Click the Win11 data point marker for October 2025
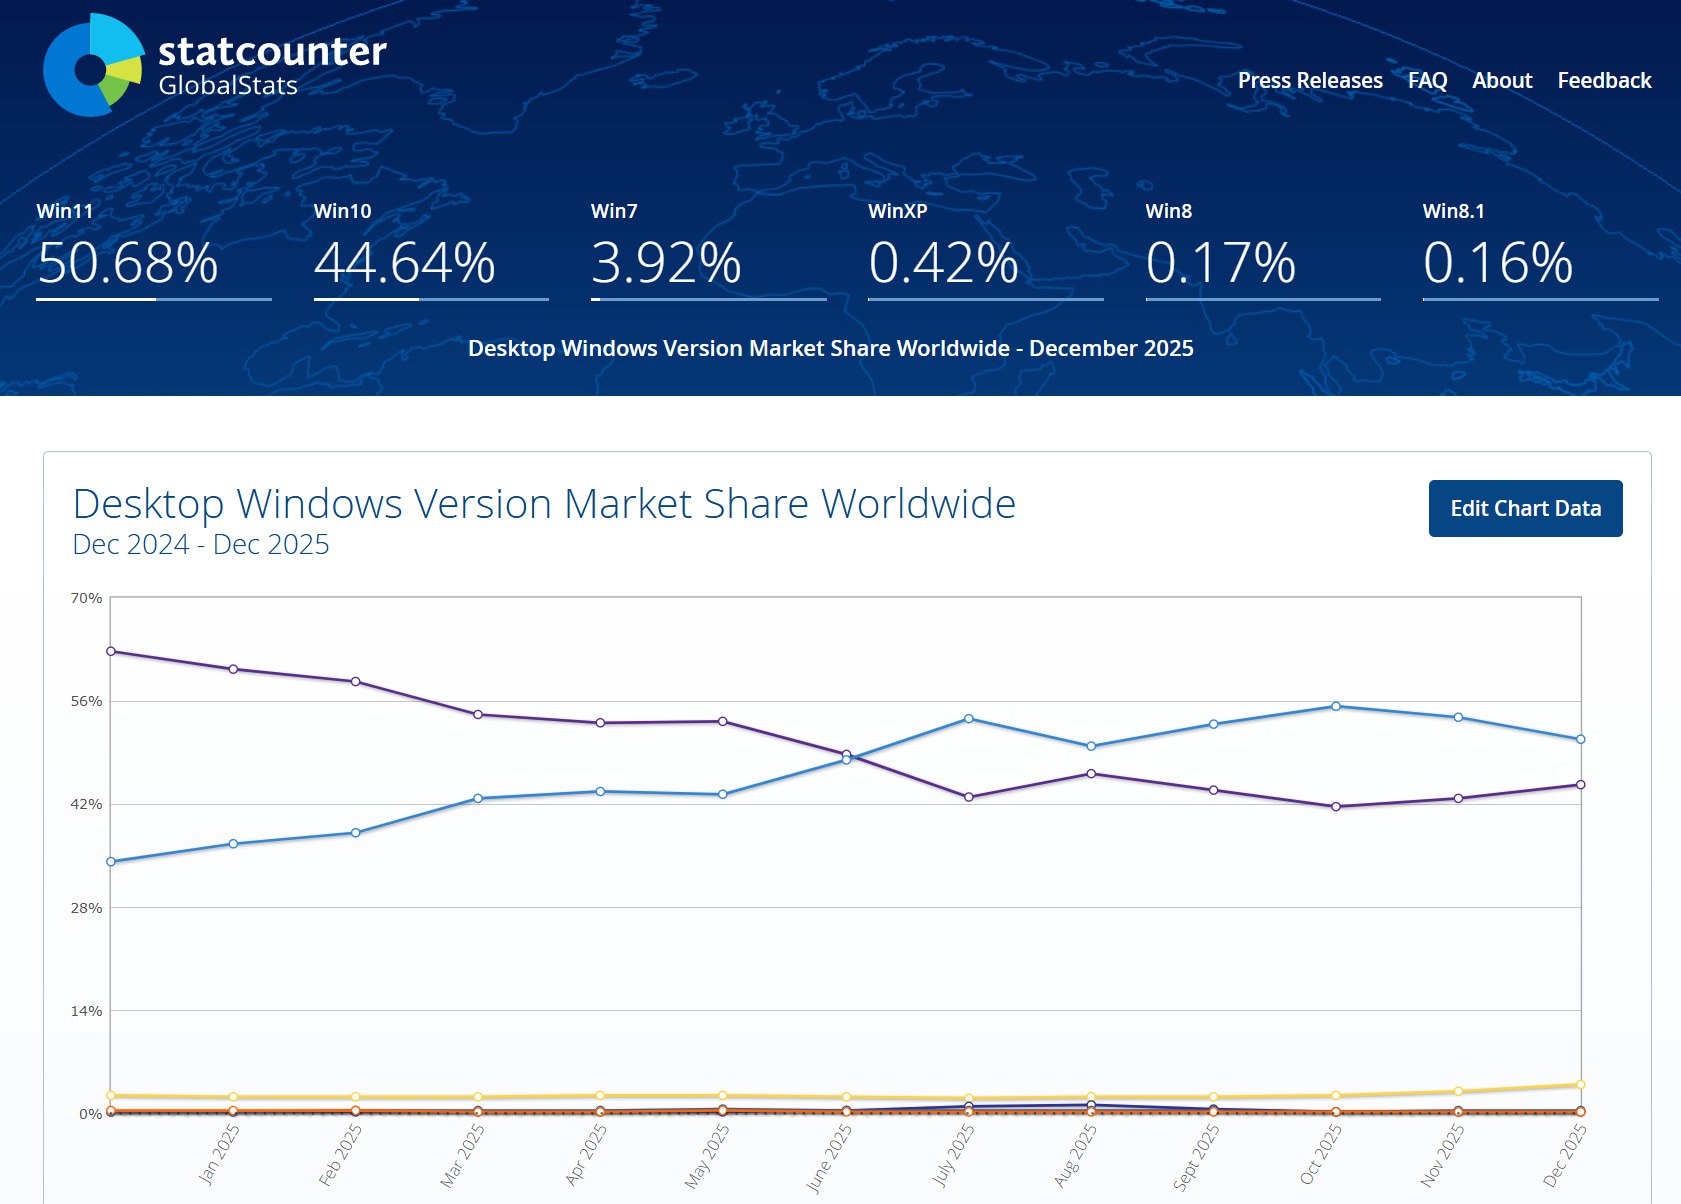This screenshot has width=1681, height=1204. [x=1336, y=707]
